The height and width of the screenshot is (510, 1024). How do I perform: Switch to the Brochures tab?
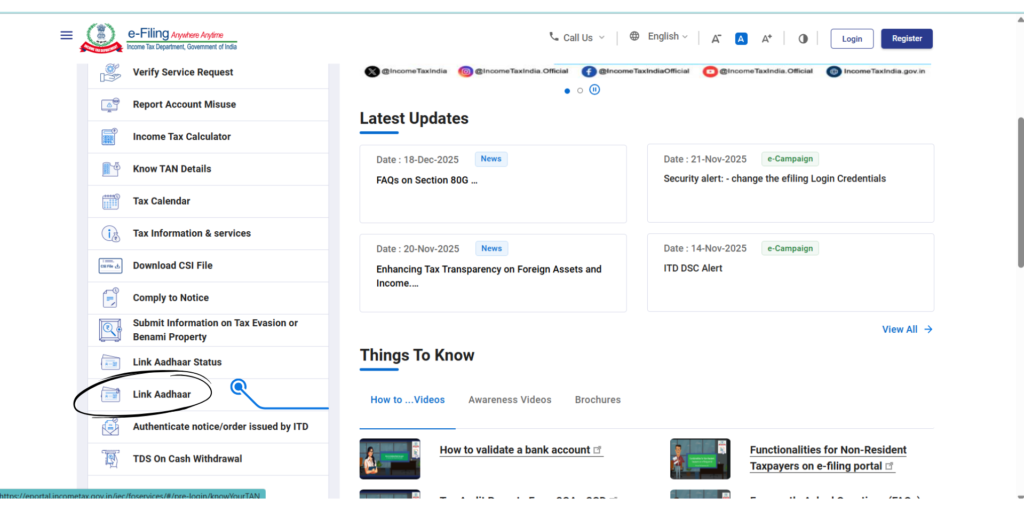click(597, 400)
